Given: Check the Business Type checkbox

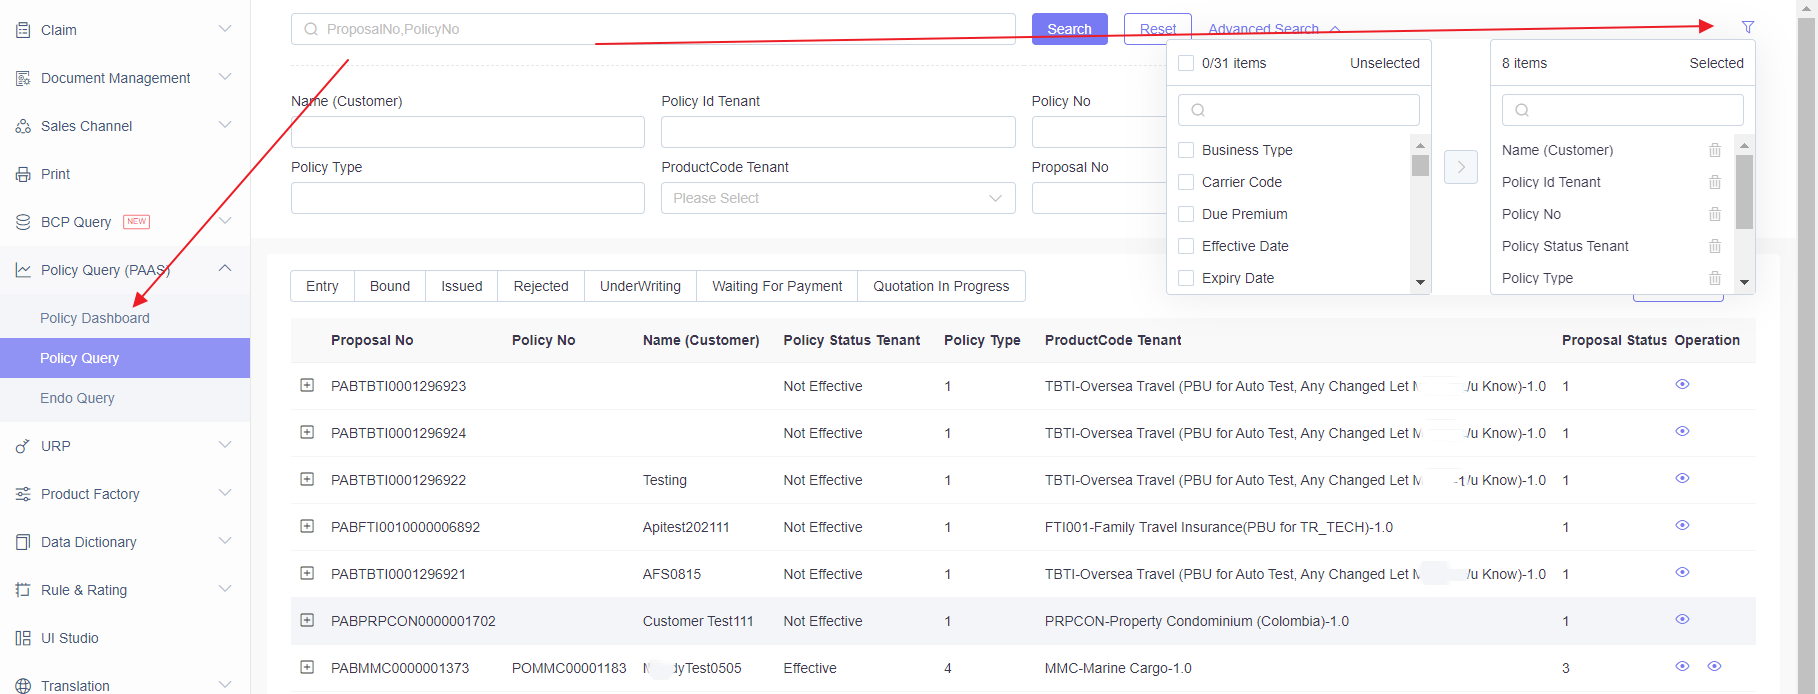Looking at the screenshot, I should [1186, 150].
